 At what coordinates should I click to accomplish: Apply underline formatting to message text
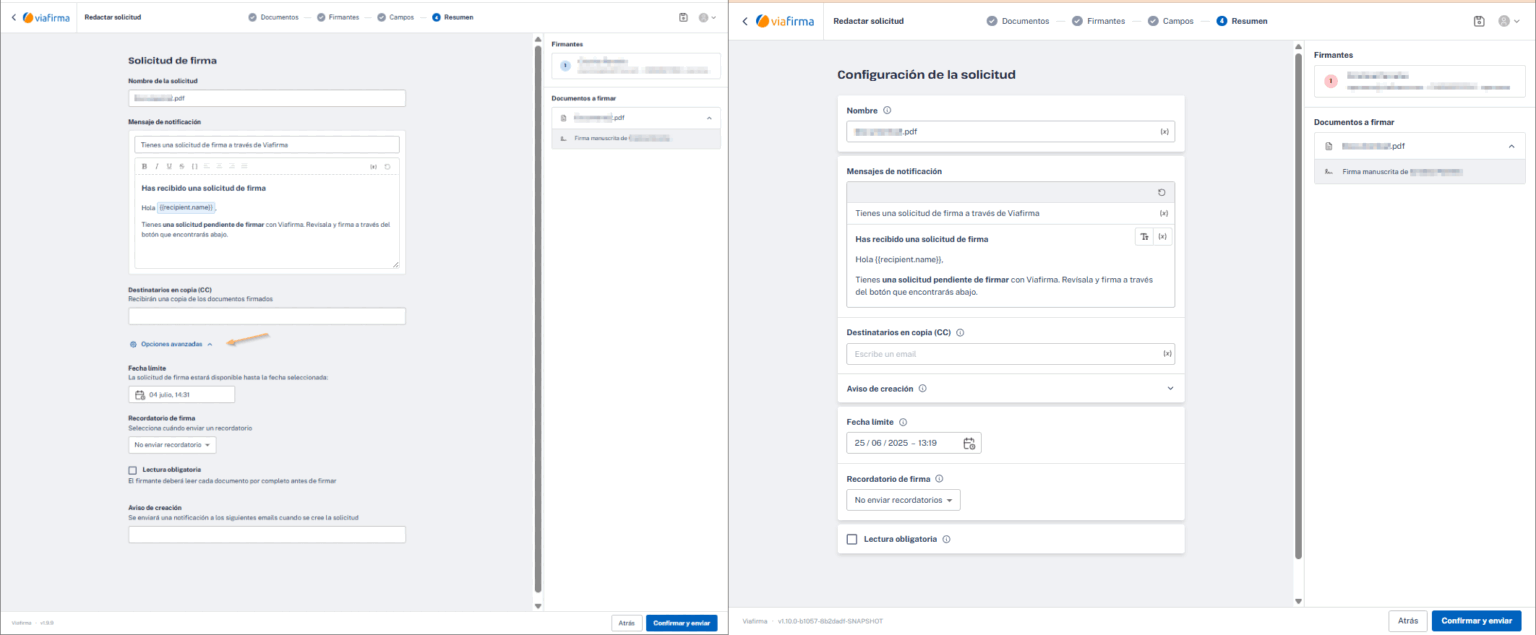[169, 166]
